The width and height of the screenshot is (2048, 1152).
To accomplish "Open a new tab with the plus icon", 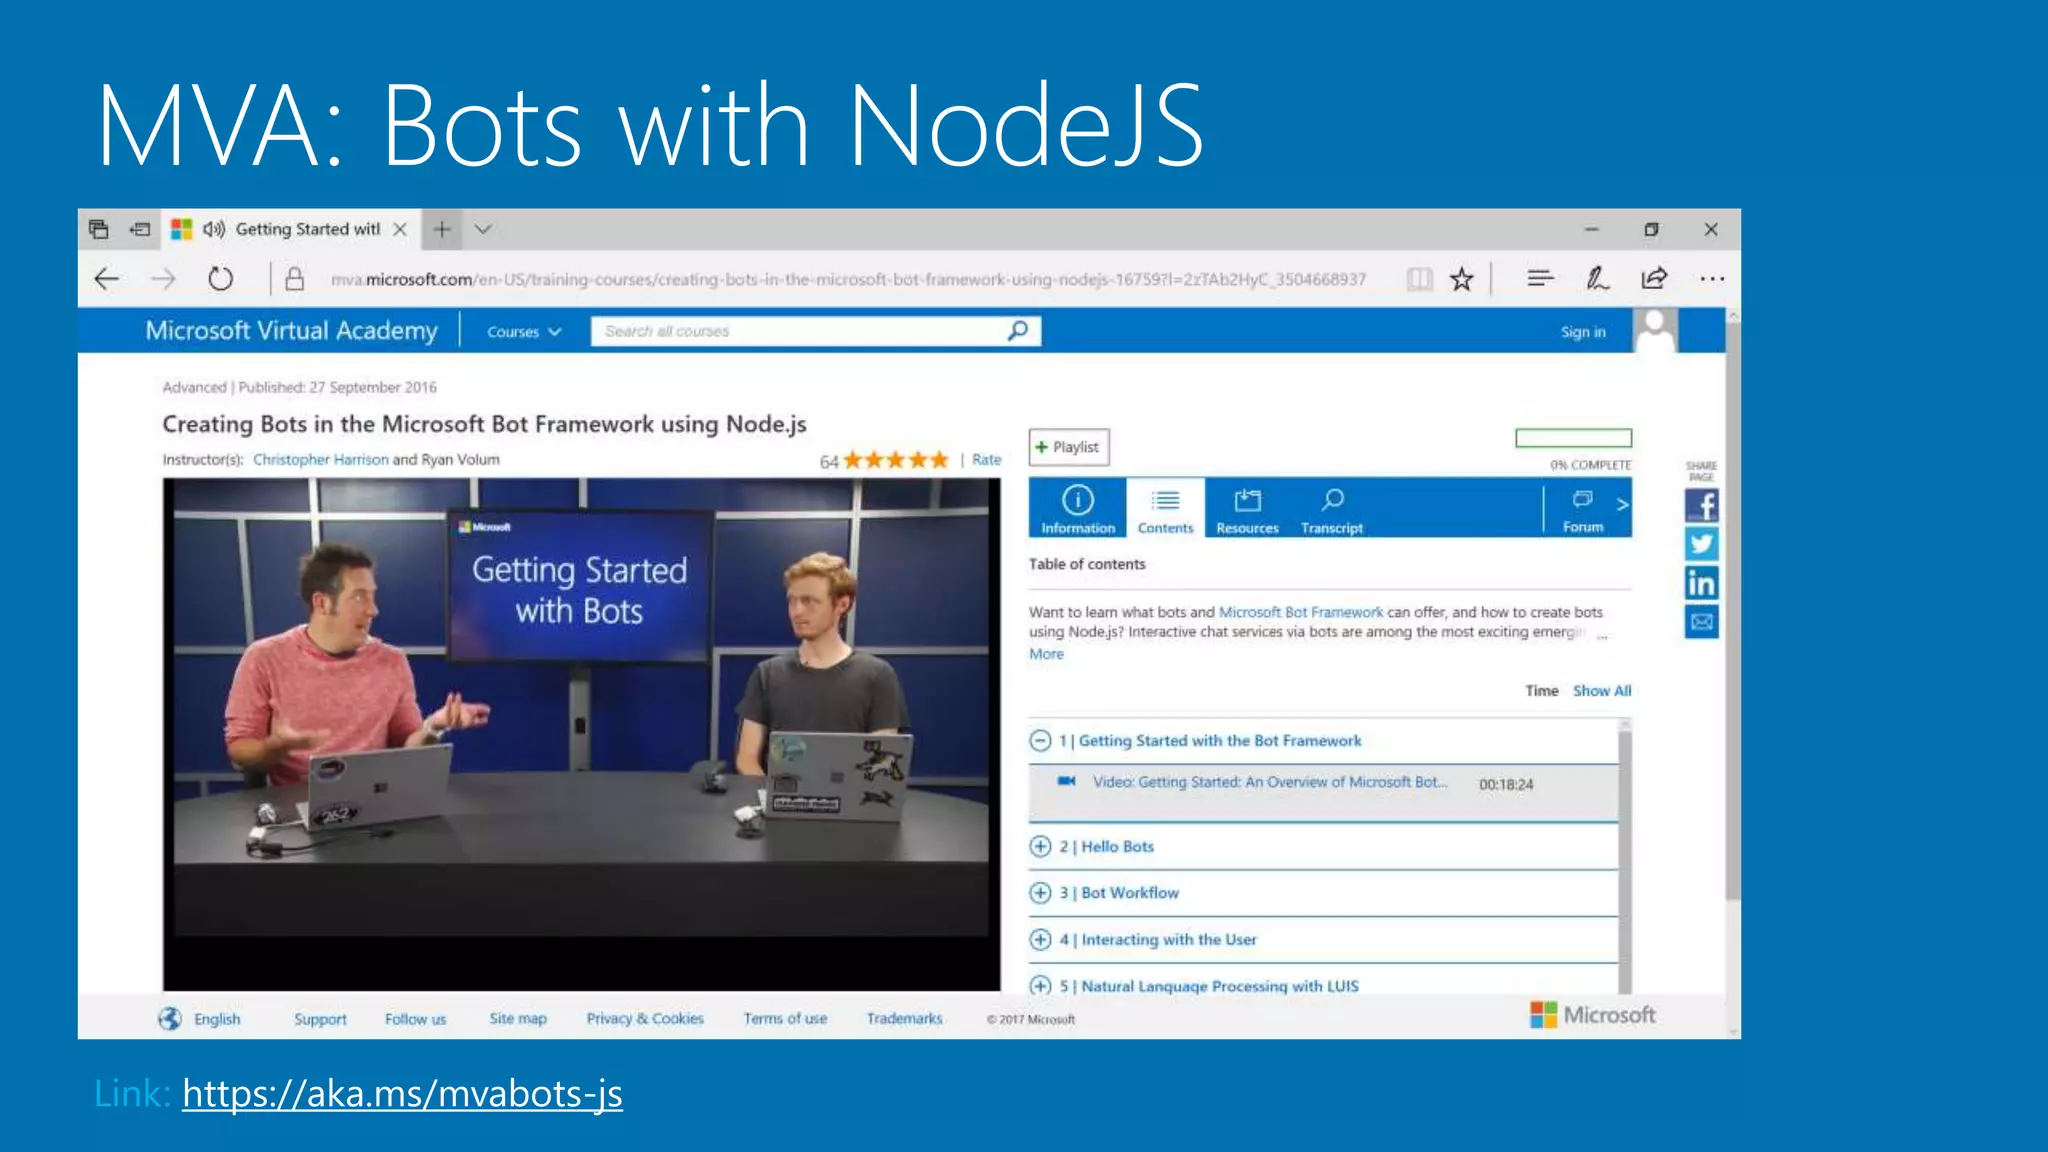I will tap(442, 229).
